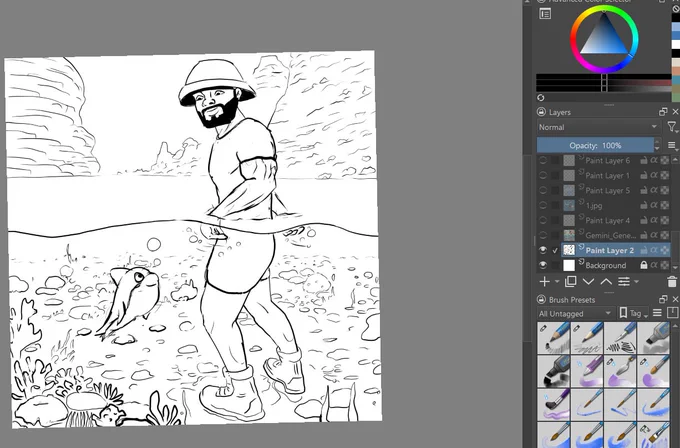Open brush presets view options hamburger
The height and width of the screenshot is (448, 680).
point(657,313)
